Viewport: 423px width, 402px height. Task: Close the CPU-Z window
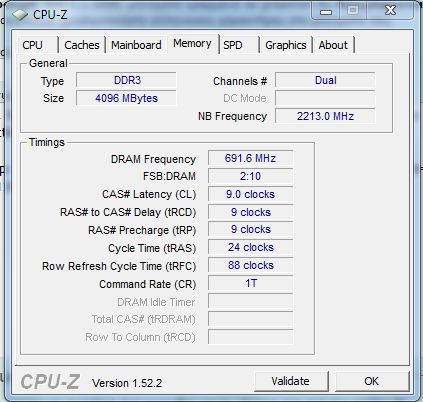[391, 10]
